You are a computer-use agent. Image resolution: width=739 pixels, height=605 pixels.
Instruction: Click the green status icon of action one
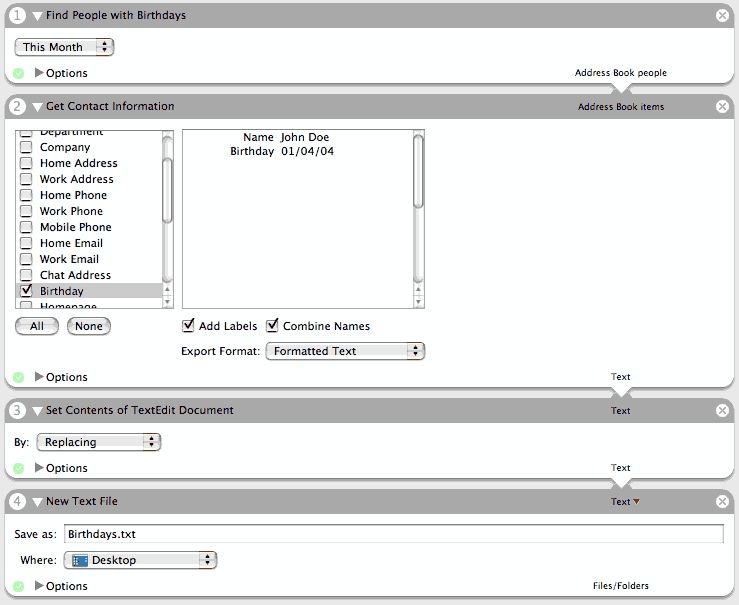click(18, 74)
